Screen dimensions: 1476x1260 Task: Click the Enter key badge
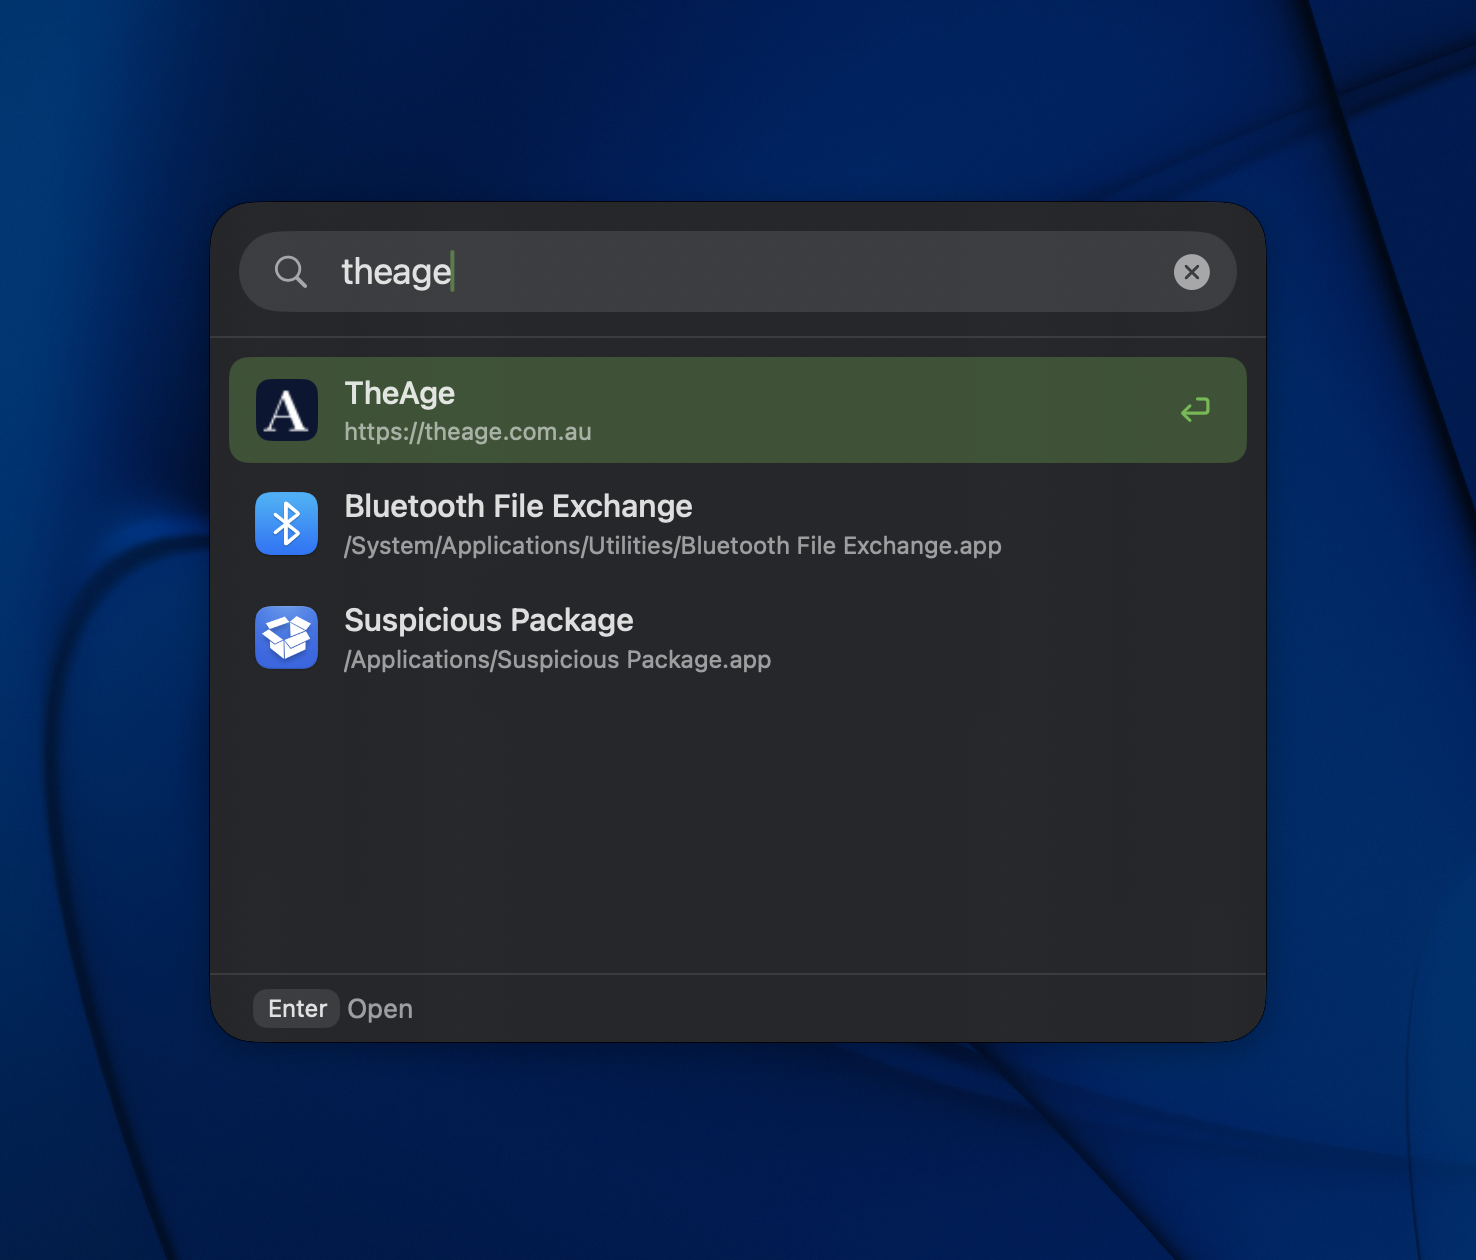click(296, 1008)
